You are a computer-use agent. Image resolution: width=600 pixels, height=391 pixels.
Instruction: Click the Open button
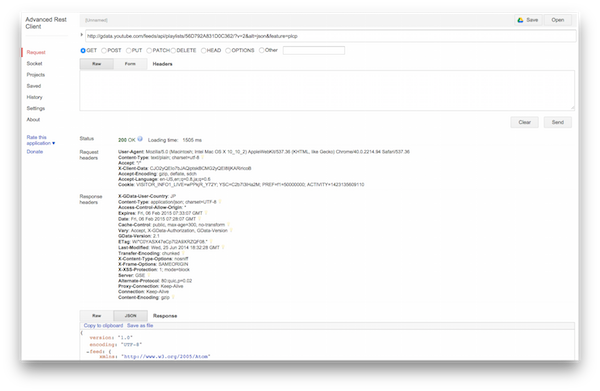coord(558,20)
